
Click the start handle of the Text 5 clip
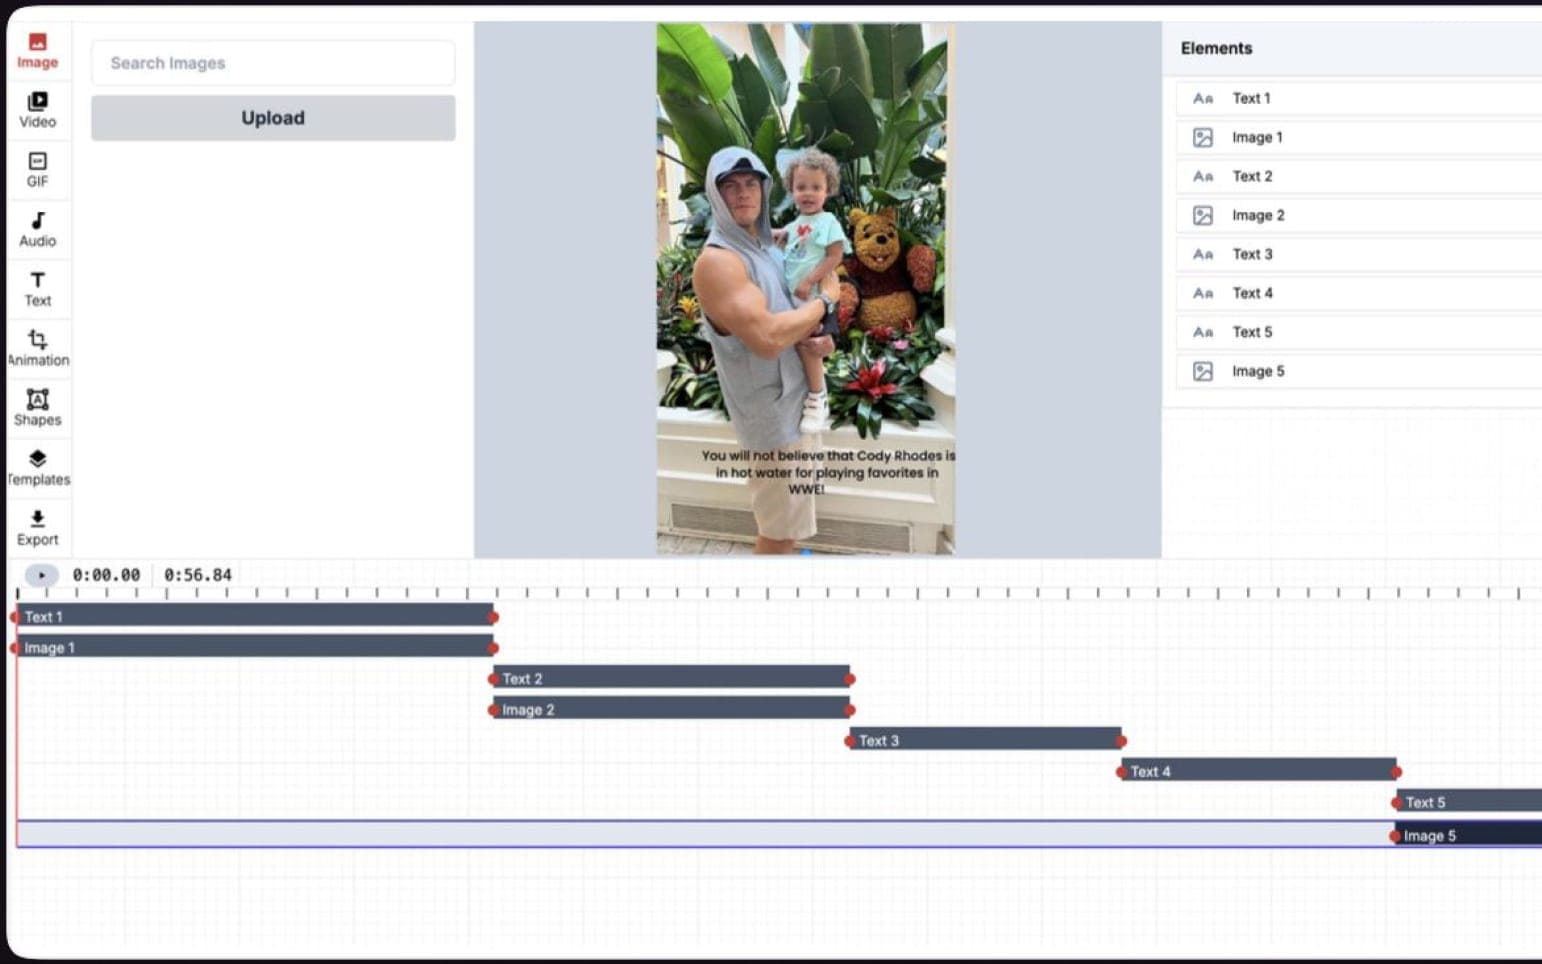[1398, 803]
